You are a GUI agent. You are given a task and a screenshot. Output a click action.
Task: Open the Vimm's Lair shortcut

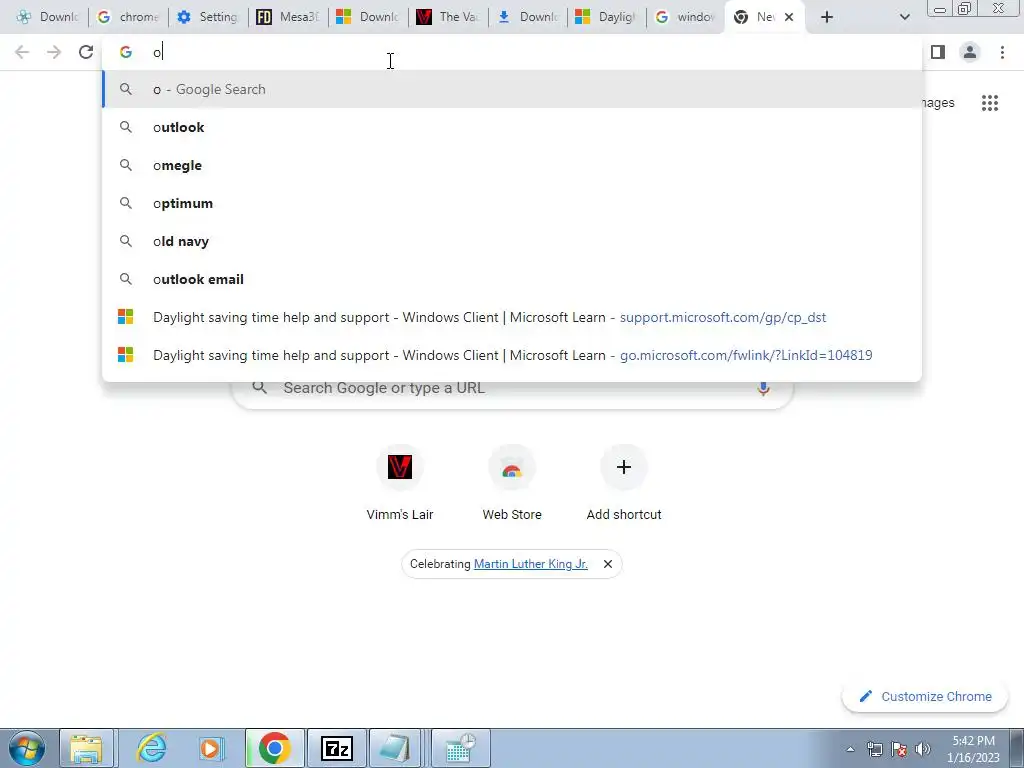coord(400,483)
